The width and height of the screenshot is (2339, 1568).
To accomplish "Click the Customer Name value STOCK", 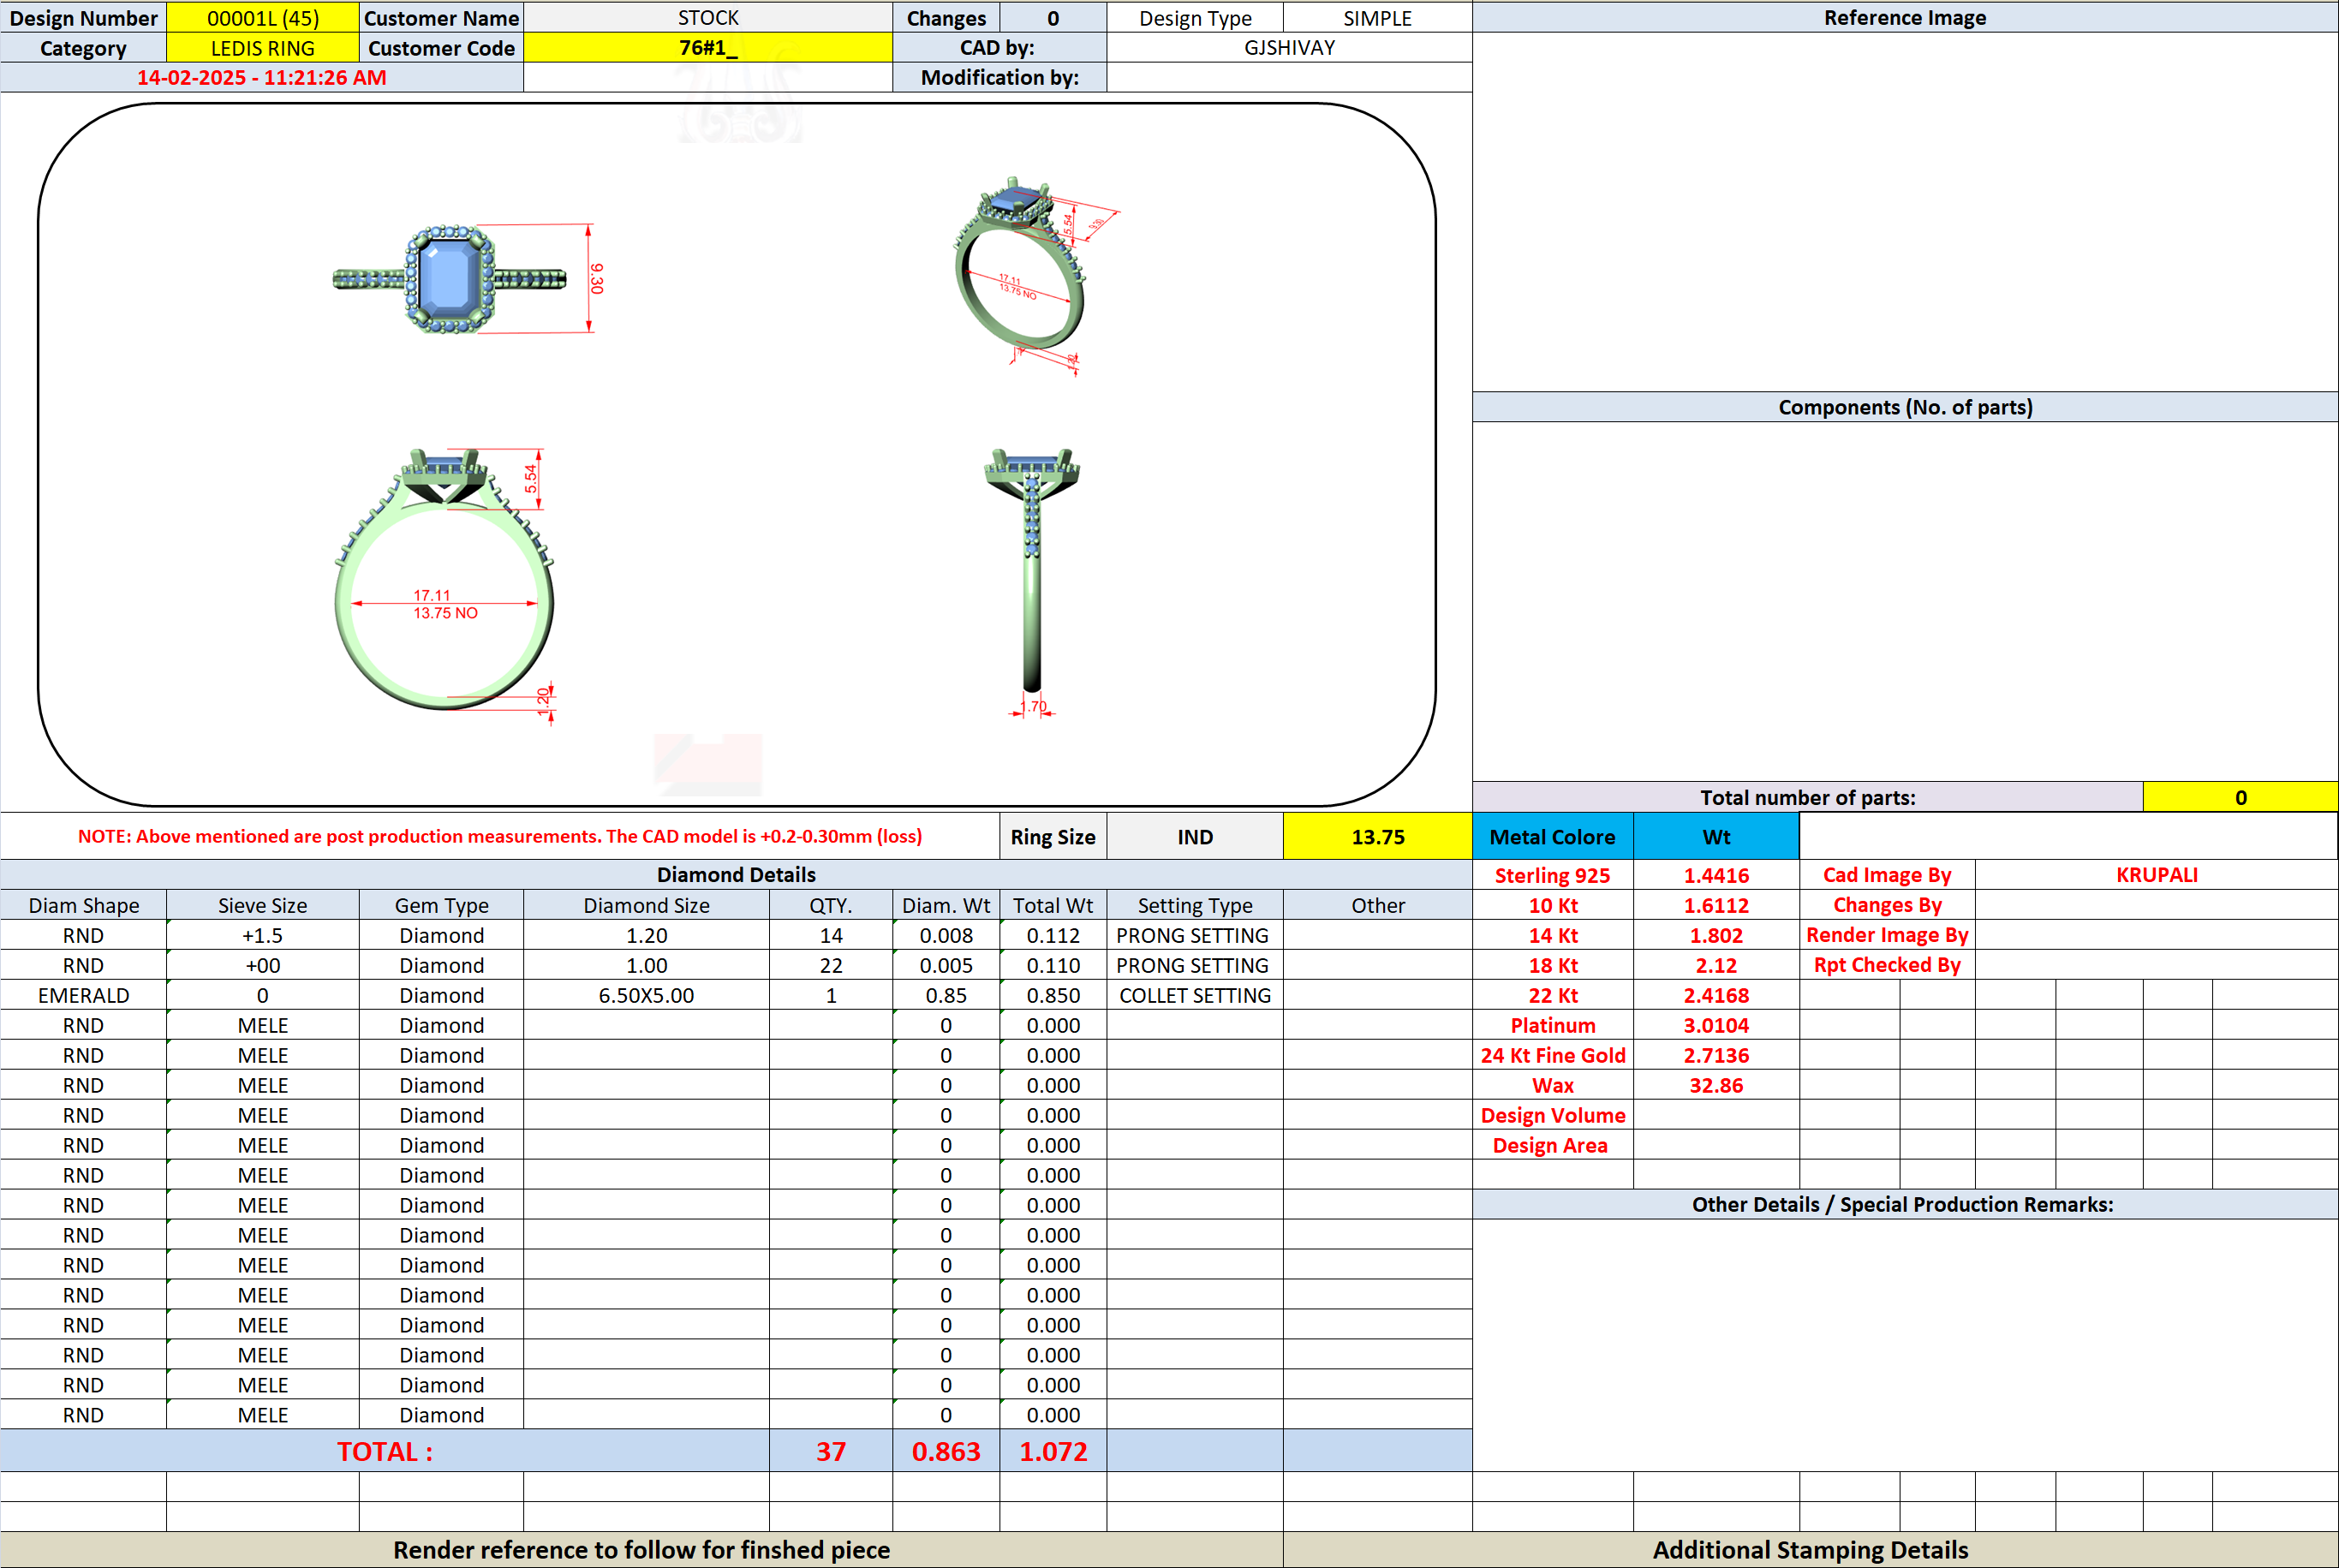I will (x=708, y=18).
